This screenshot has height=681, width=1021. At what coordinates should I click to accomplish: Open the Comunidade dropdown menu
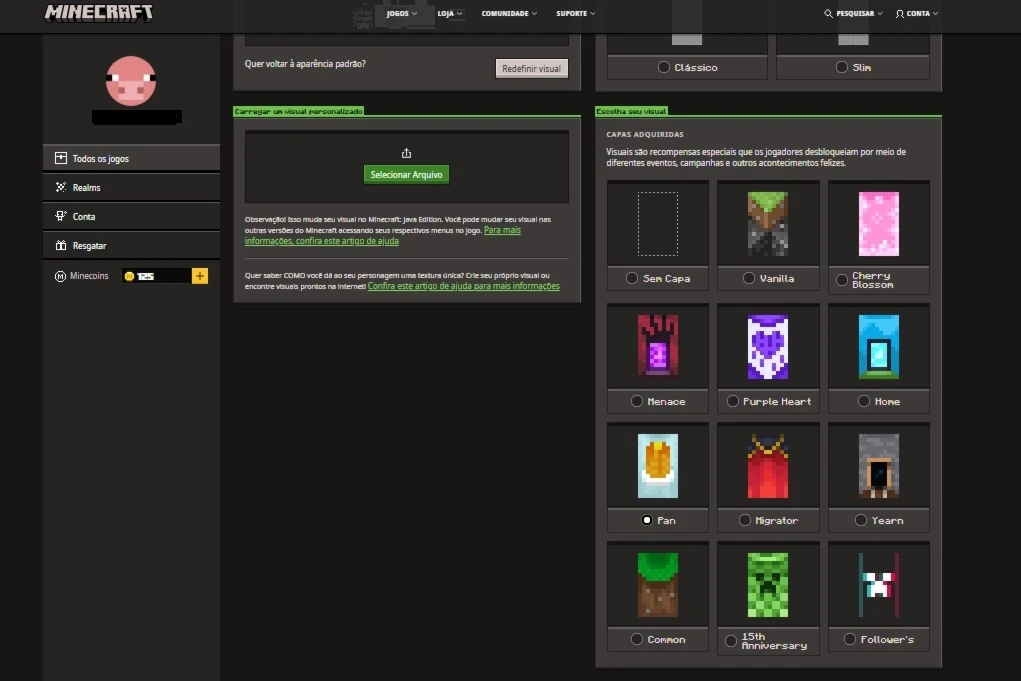[x=509, y=13]
